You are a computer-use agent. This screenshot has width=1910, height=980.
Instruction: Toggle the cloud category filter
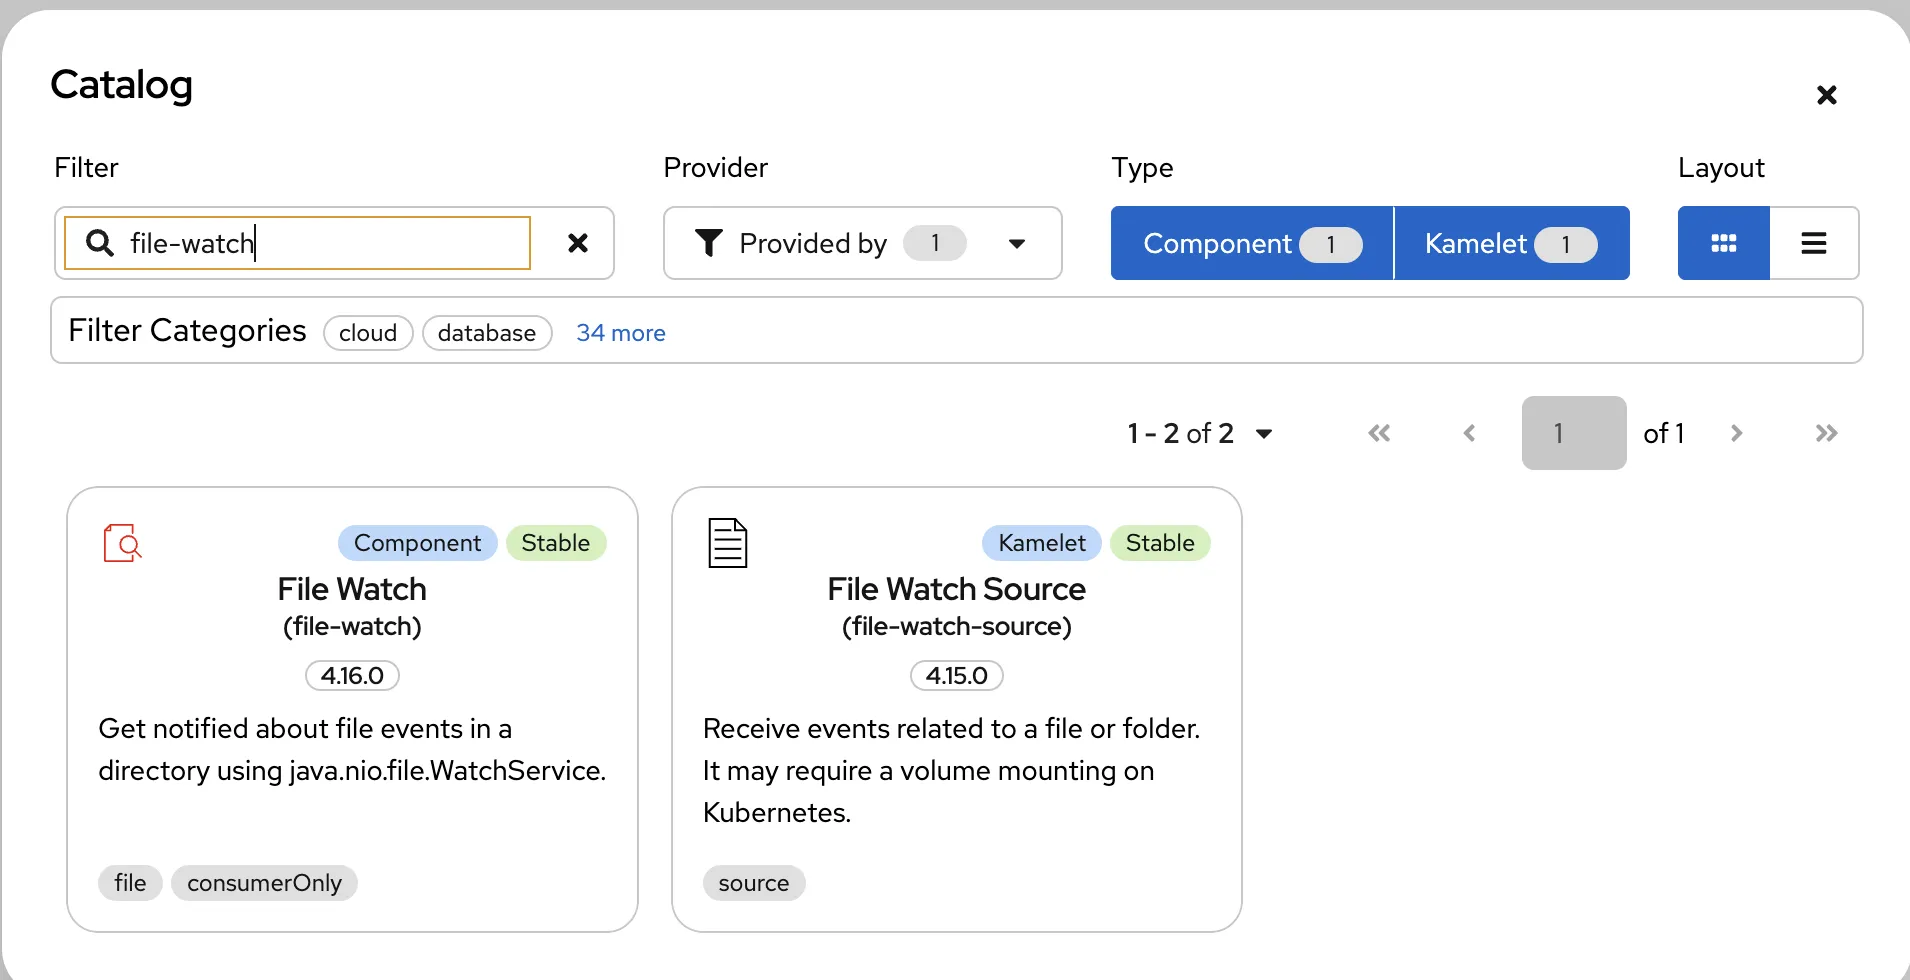367,332
